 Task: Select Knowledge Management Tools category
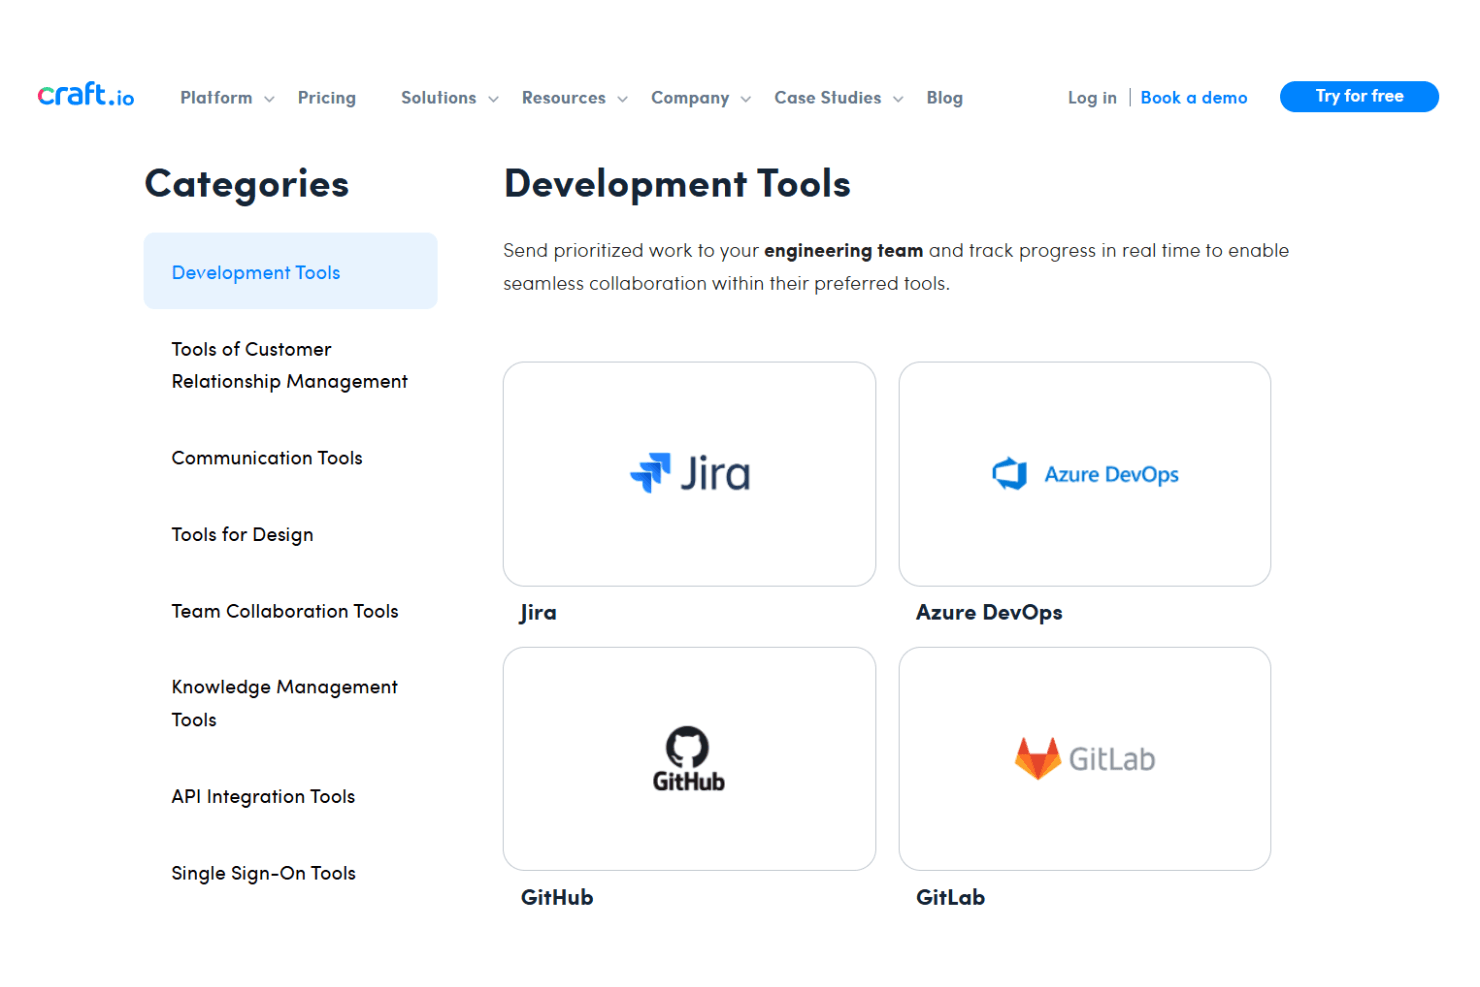[x=284, y=703]
